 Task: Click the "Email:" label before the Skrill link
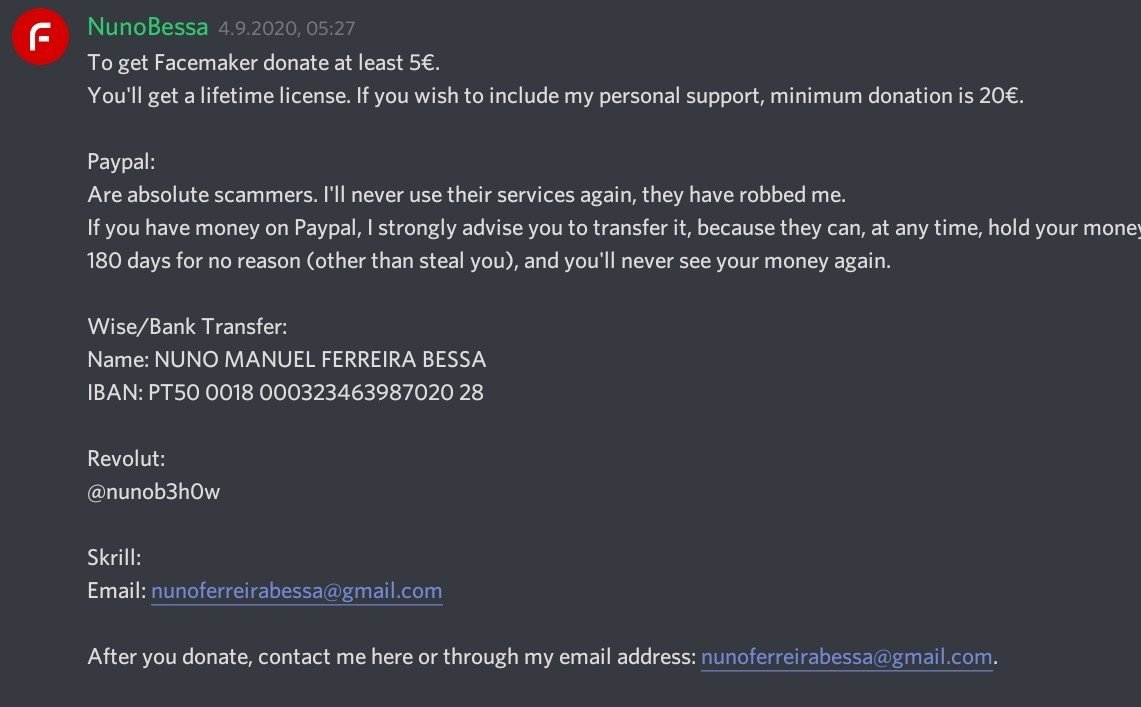coord(116,590)
